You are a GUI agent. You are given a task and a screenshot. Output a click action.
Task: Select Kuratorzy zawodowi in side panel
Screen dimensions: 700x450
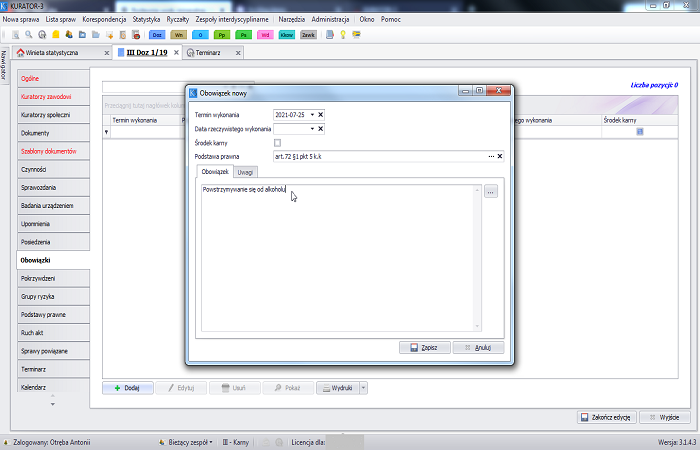point(53,97)
